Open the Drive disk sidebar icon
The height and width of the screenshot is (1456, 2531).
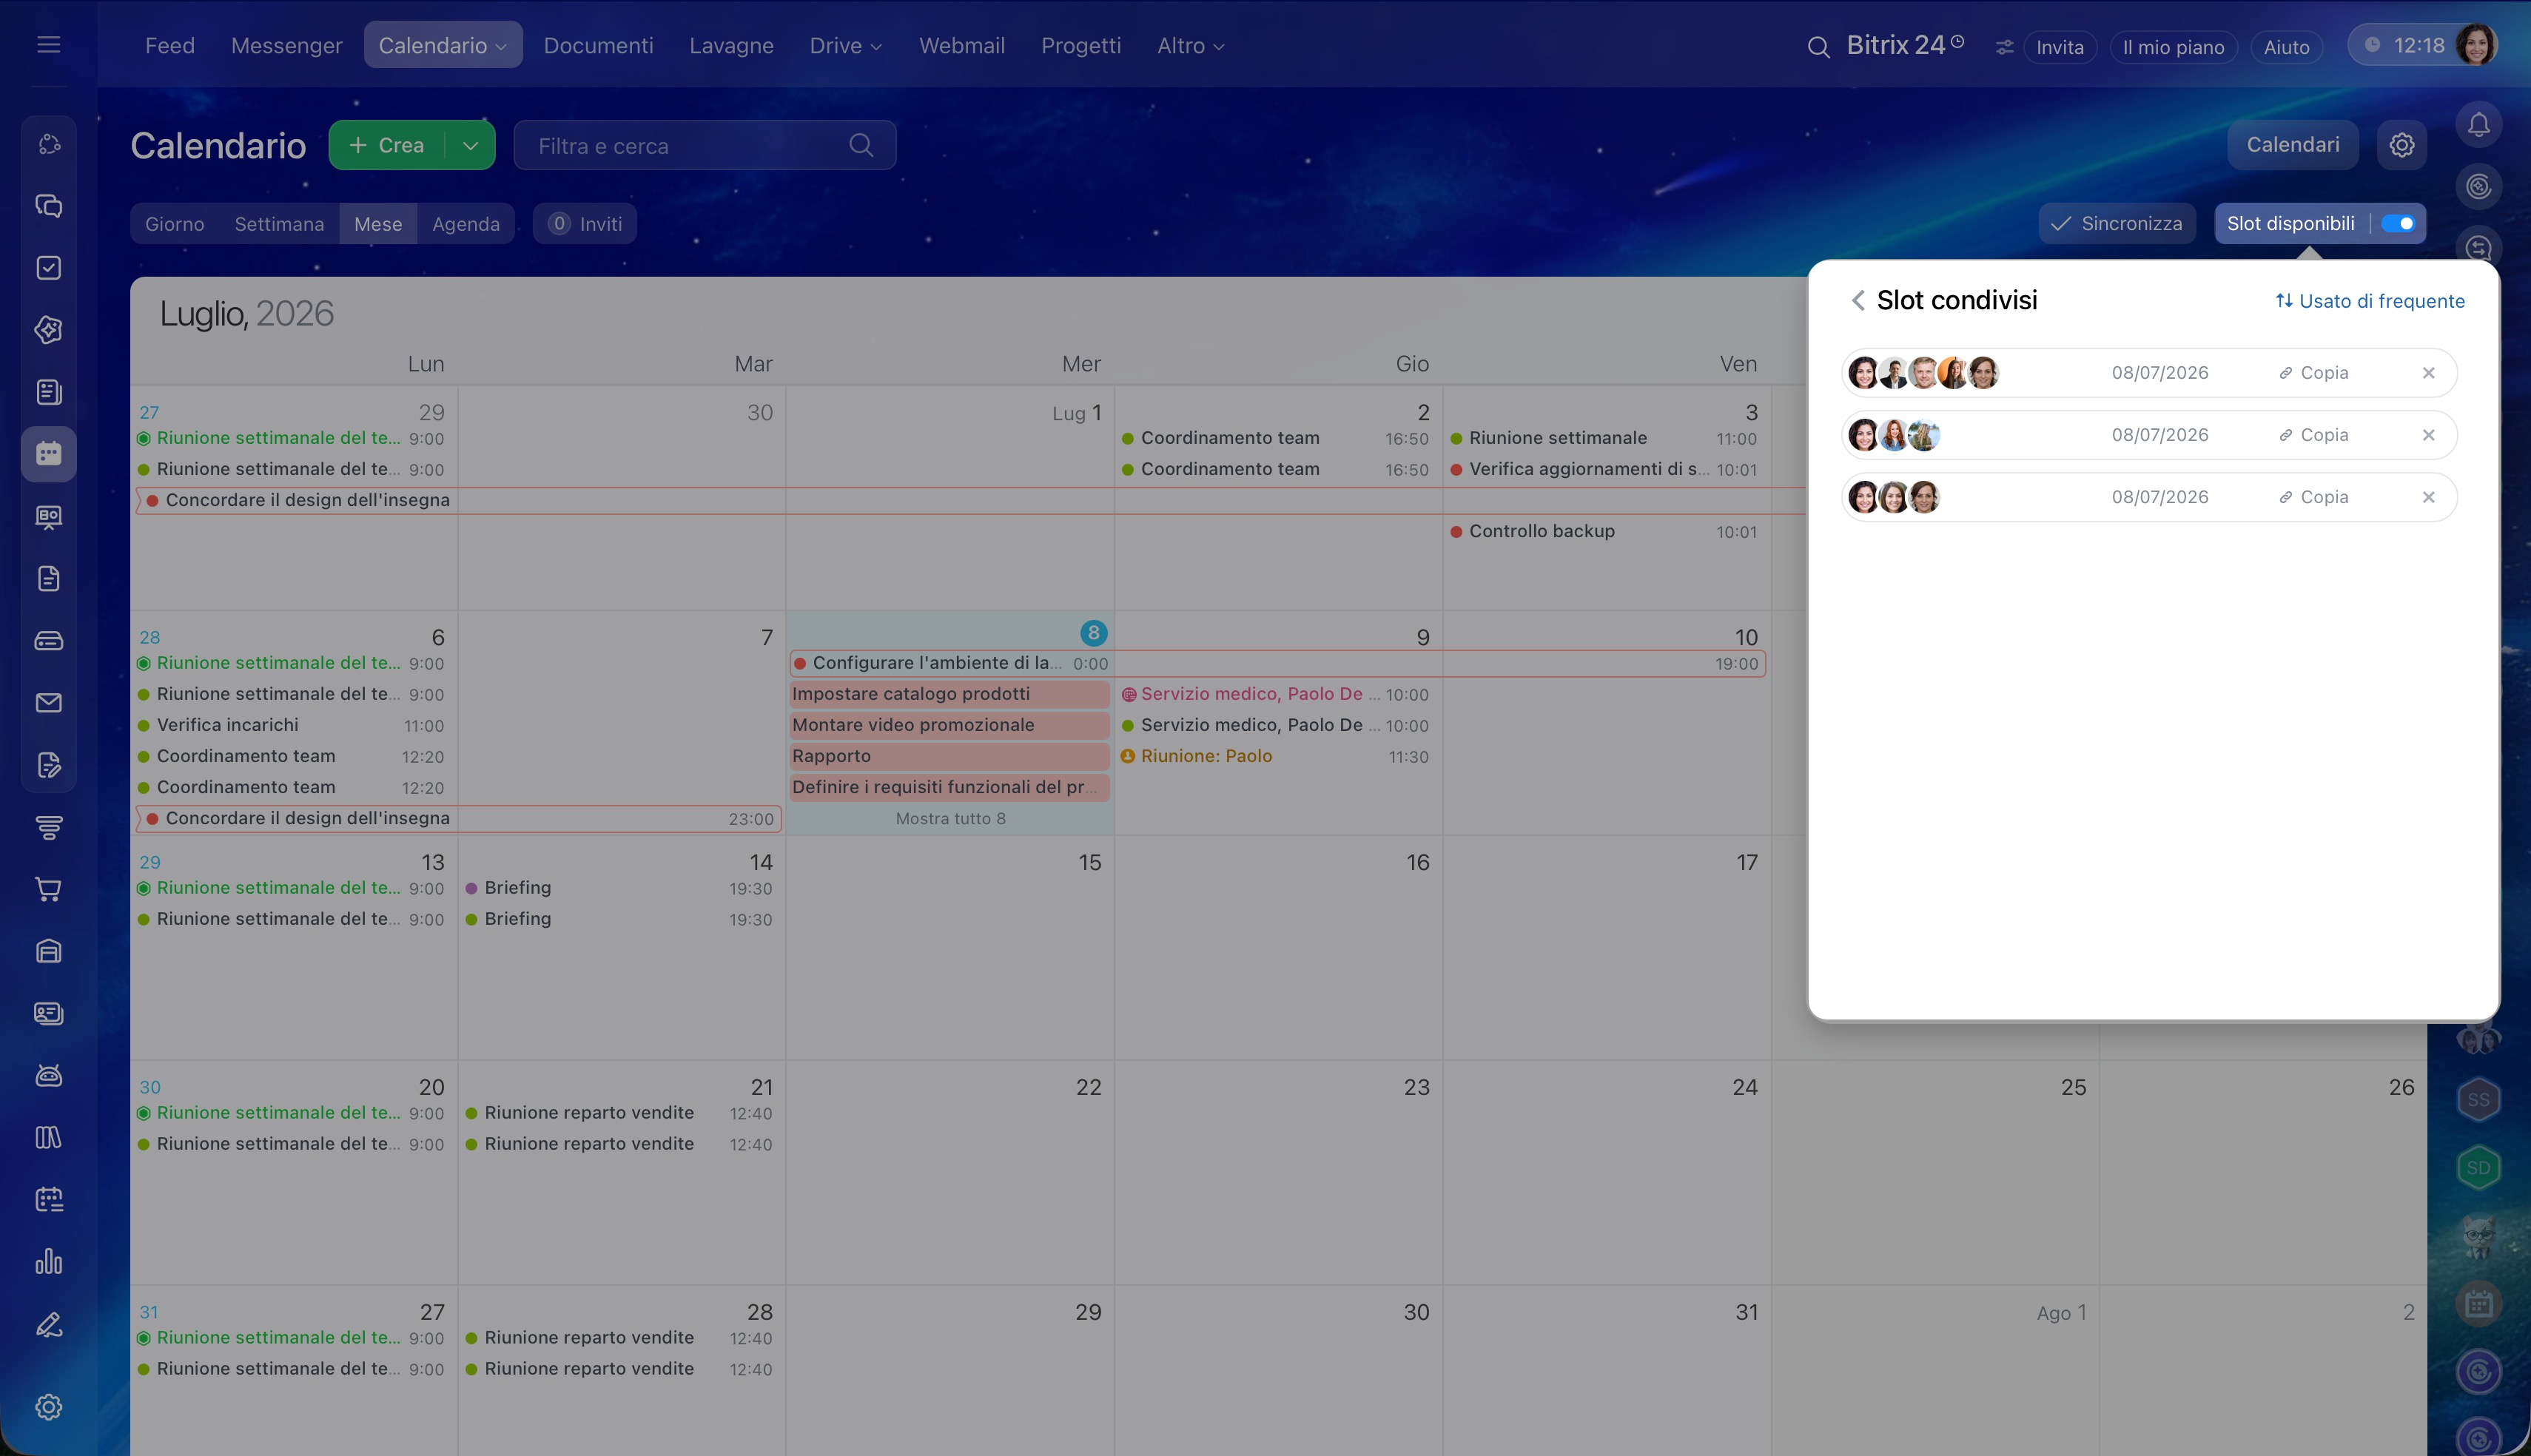(x=49, y=641)
